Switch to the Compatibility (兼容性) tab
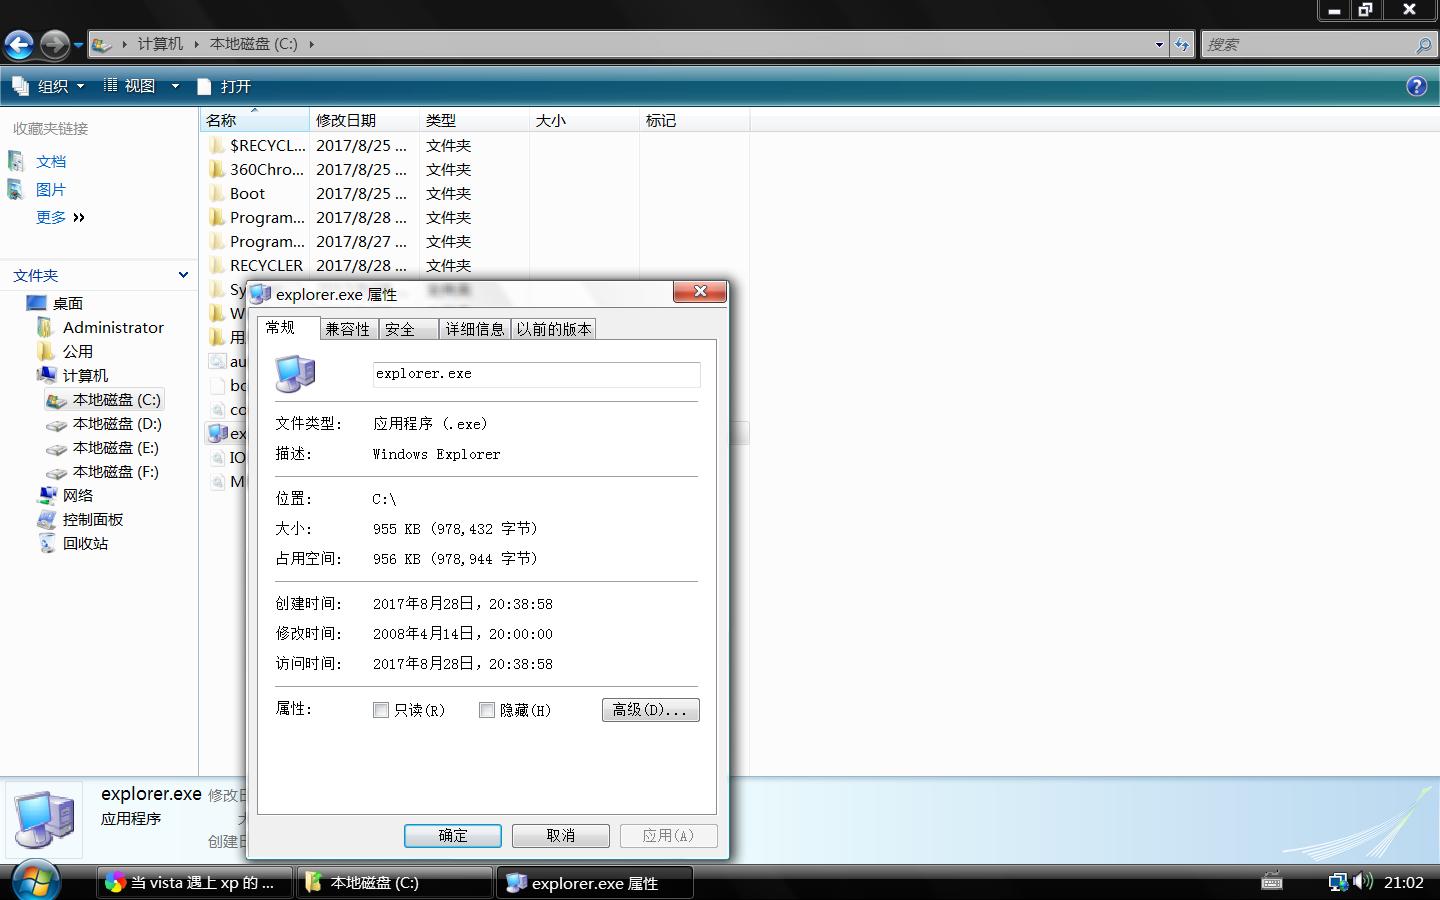1440x900 pixels. click(x=348, y=329)
